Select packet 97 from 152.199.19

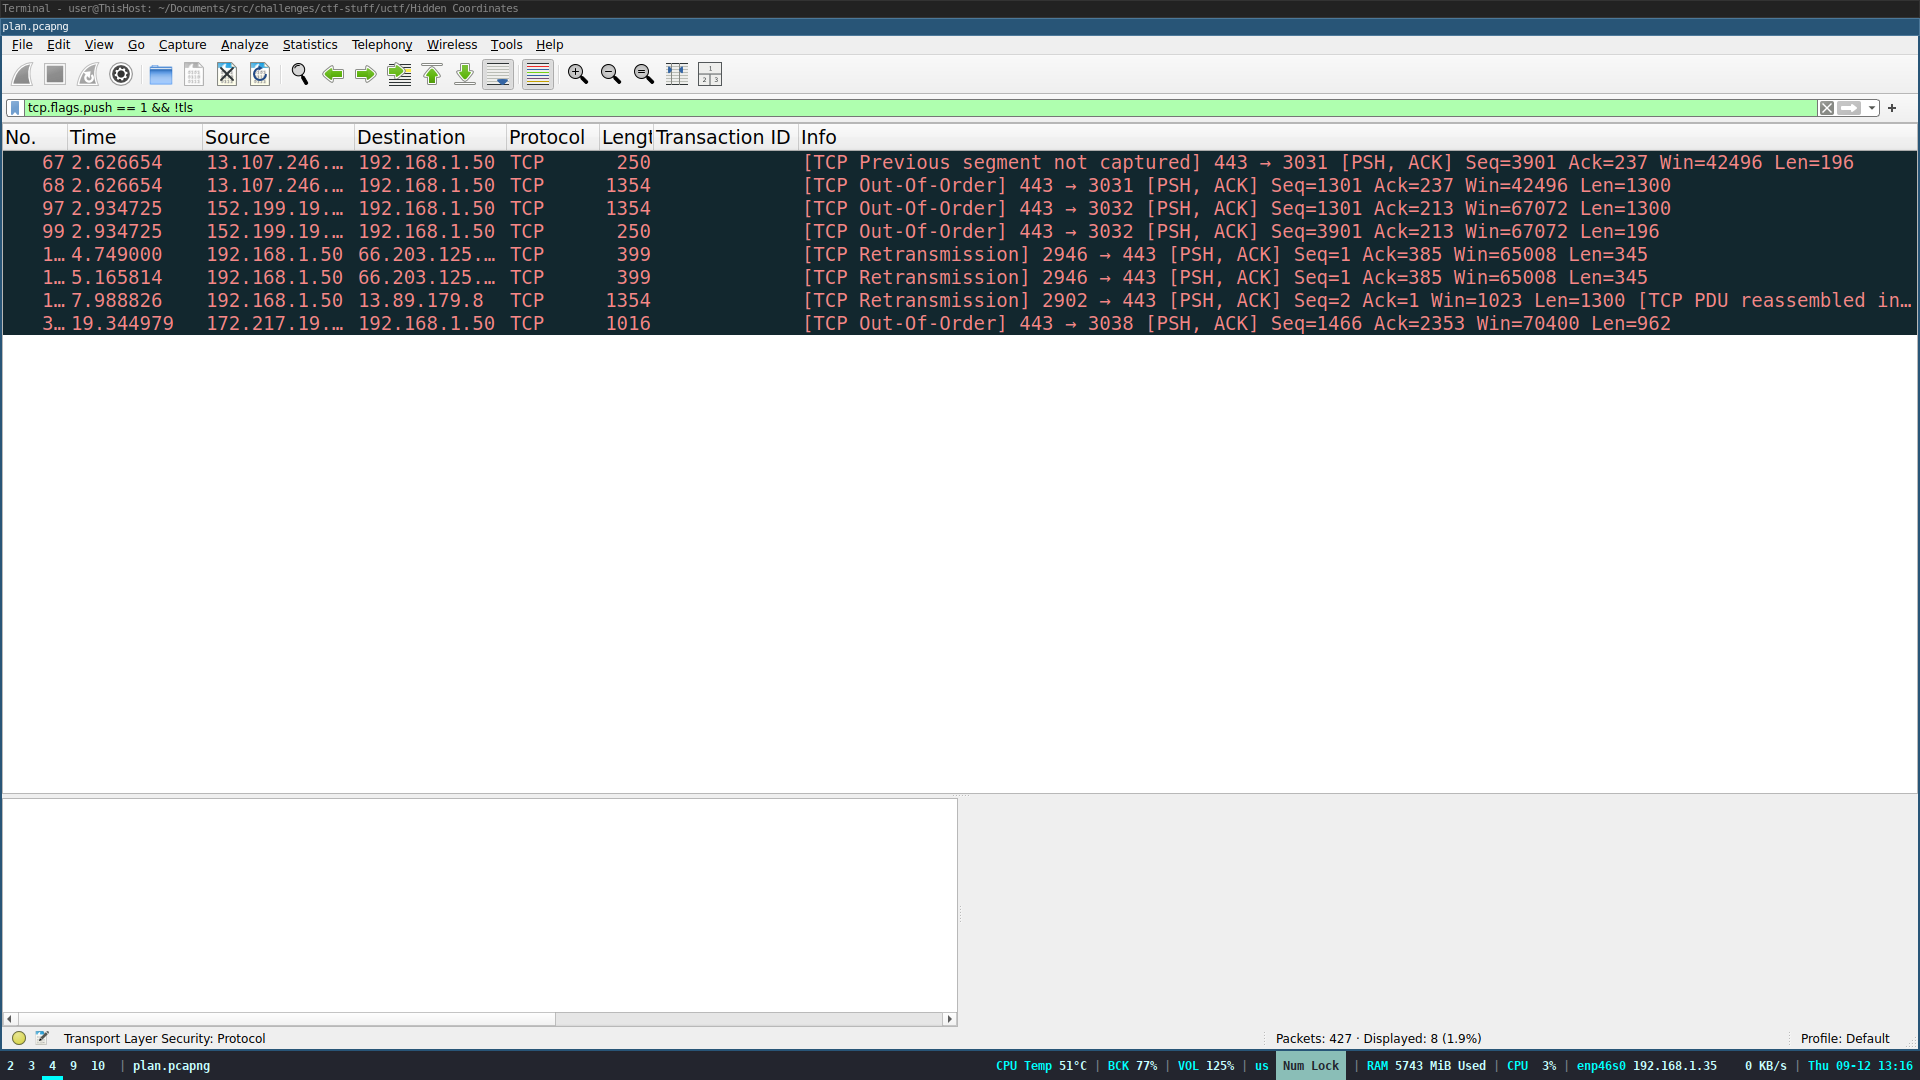tap(960, 208)
